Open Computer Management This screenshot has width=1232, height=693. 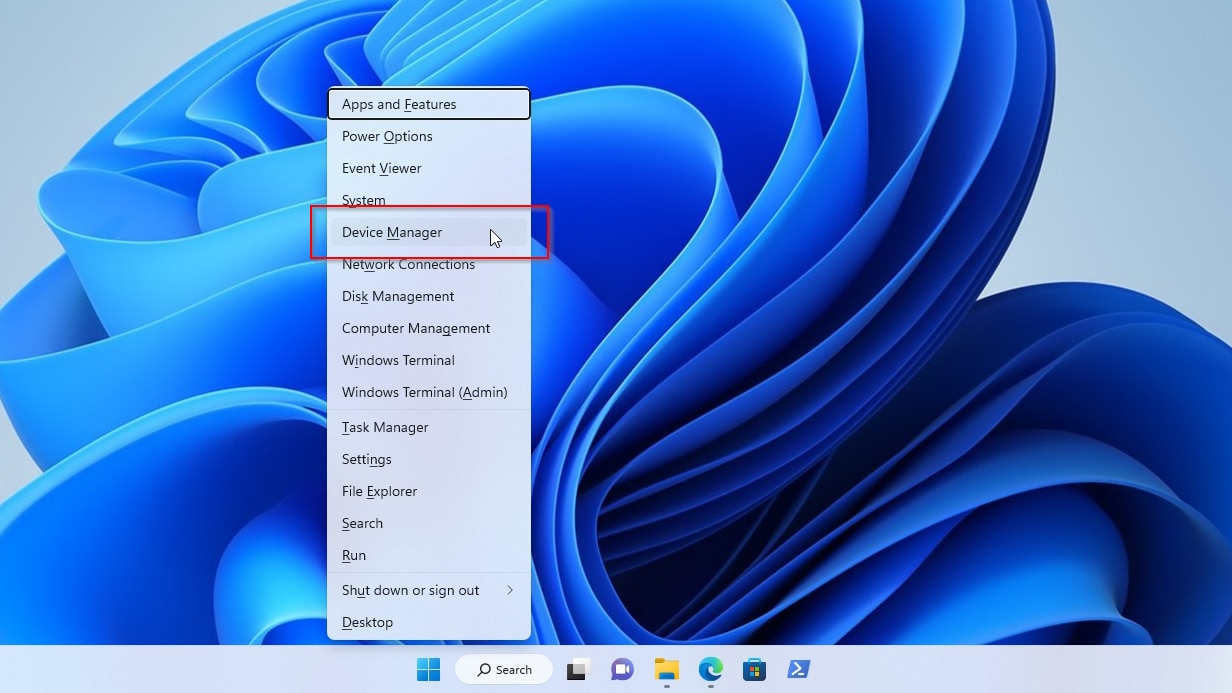(415, 328)
